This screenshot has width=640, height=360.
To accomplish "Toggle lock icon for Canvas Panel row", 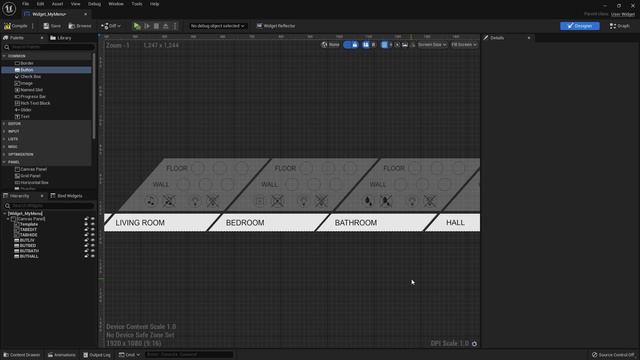I will [86, 219].
